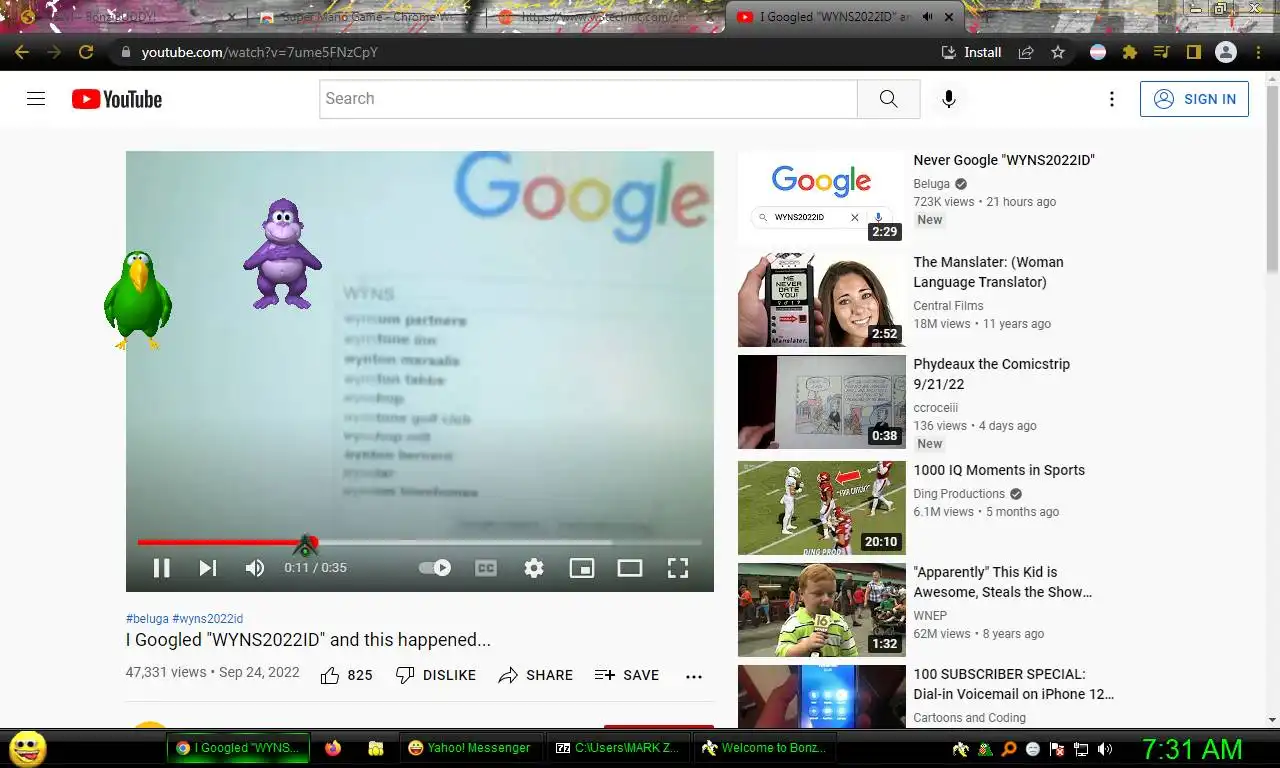The image size is (1280, 768).
Task: Open Never Google WYNS2022ID thumbnail
Action: (x=821, y=197)
